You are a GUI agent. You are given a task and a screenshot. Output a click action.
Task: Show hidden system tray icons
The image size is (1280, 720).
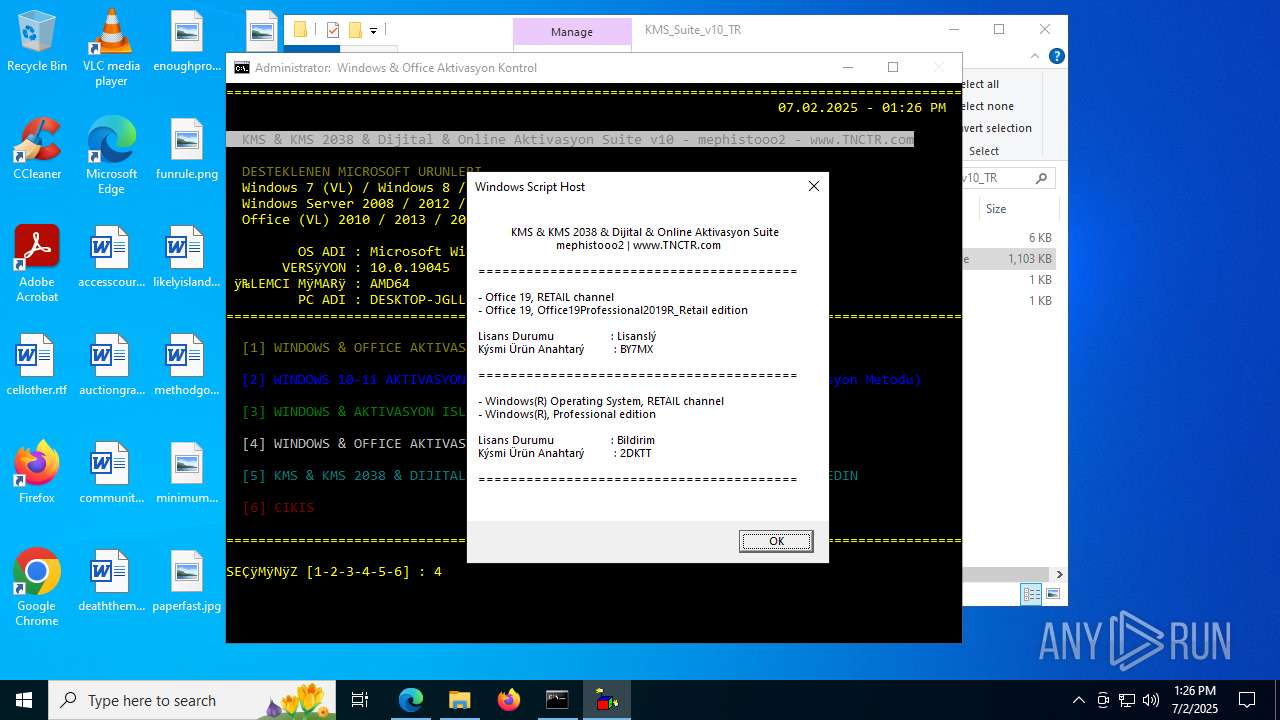[1078, 700]
